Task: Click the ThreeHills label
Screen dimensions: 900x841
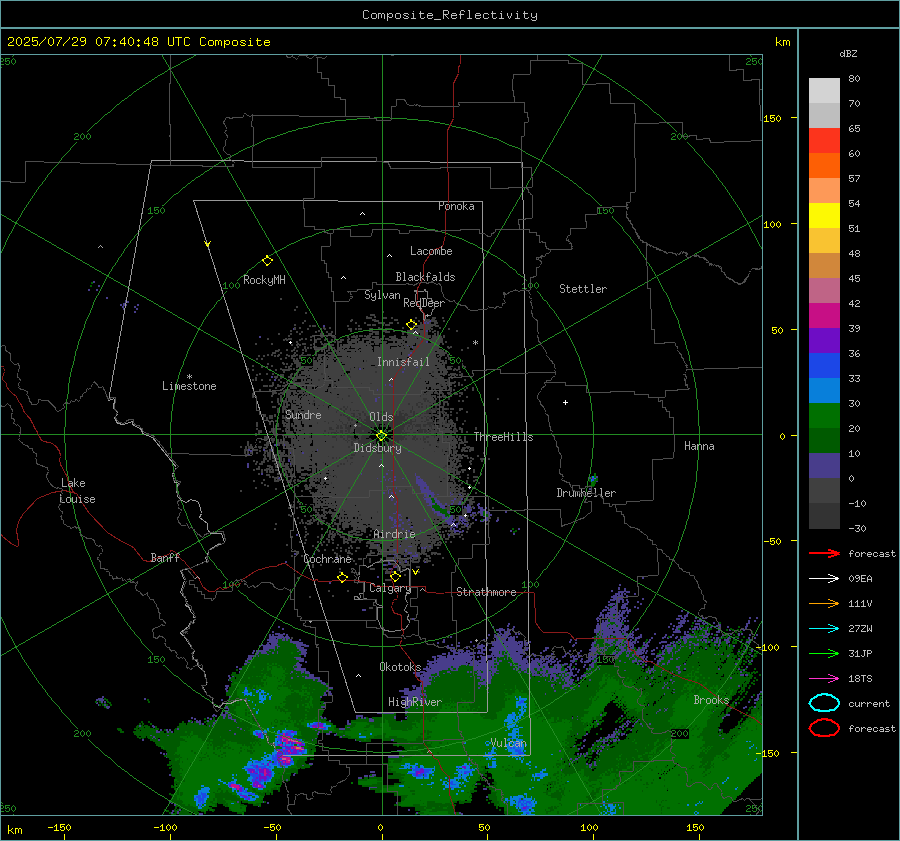Action: tap(503, 437)
